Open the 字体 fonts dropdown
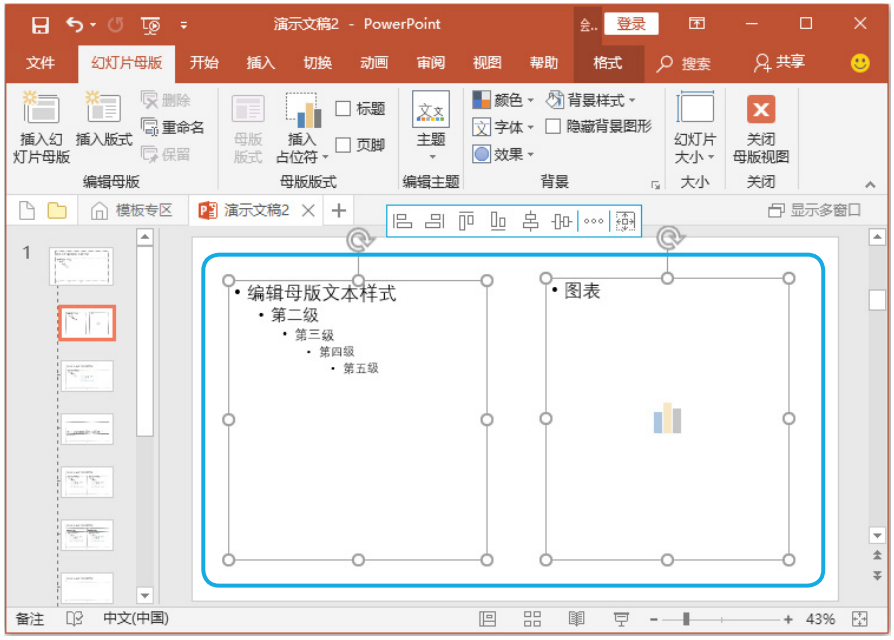Image resolution: width=894 pixels, height=640 pixels. click(x=503, y=127)
